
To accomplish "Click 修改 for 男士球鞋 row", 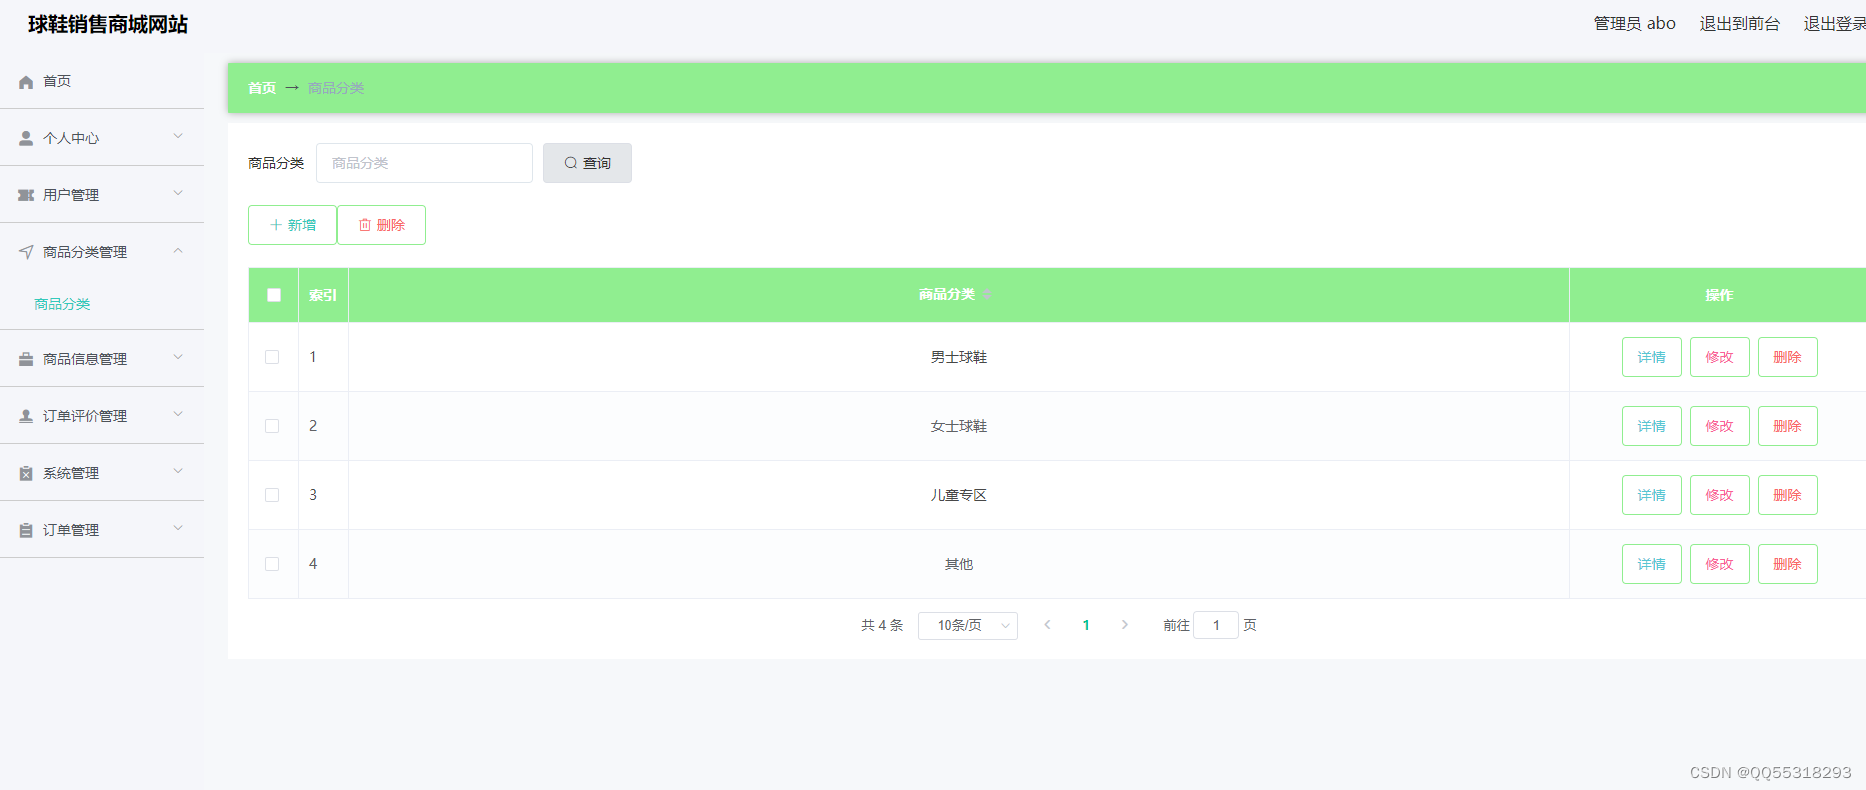I will (1720, 357).
